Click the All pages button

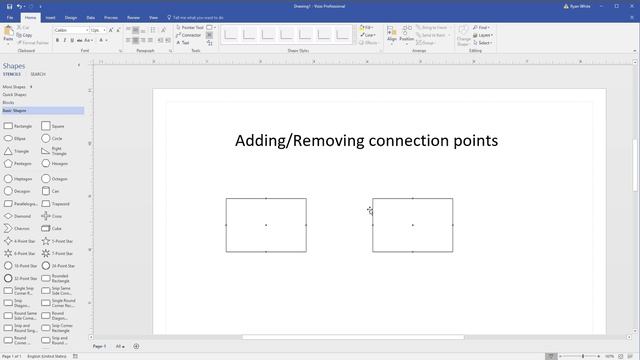[x=120, y=346]
